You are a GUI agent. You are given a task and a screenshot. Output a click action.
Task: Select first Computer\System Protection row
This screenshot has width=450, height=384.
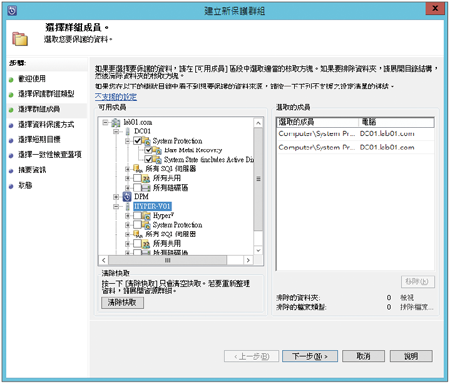[x=355, y=134]
